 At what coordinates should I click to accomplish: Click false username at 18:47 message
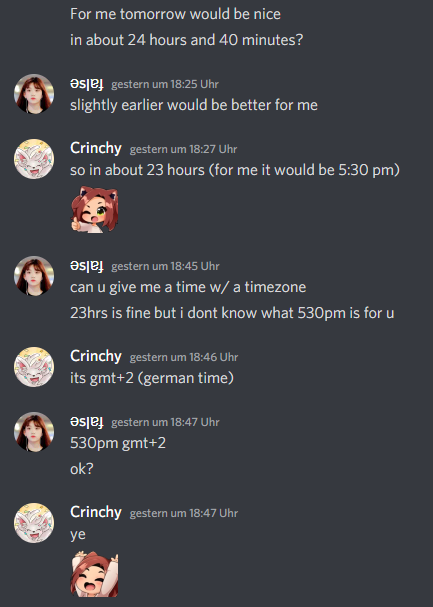pos(87,422)
